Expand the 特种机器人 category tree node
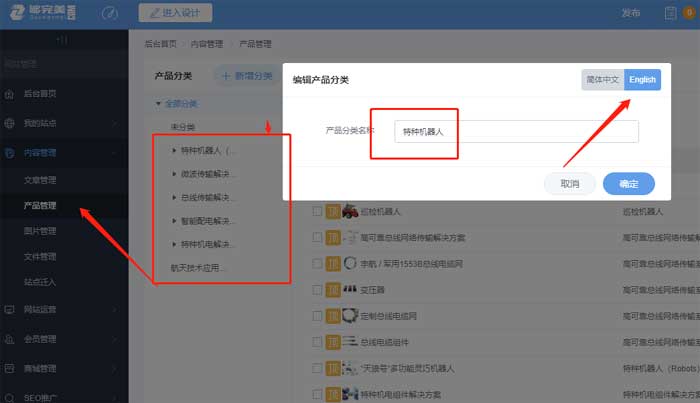Viewport: 700px width, 403px height. click(175, 151)
